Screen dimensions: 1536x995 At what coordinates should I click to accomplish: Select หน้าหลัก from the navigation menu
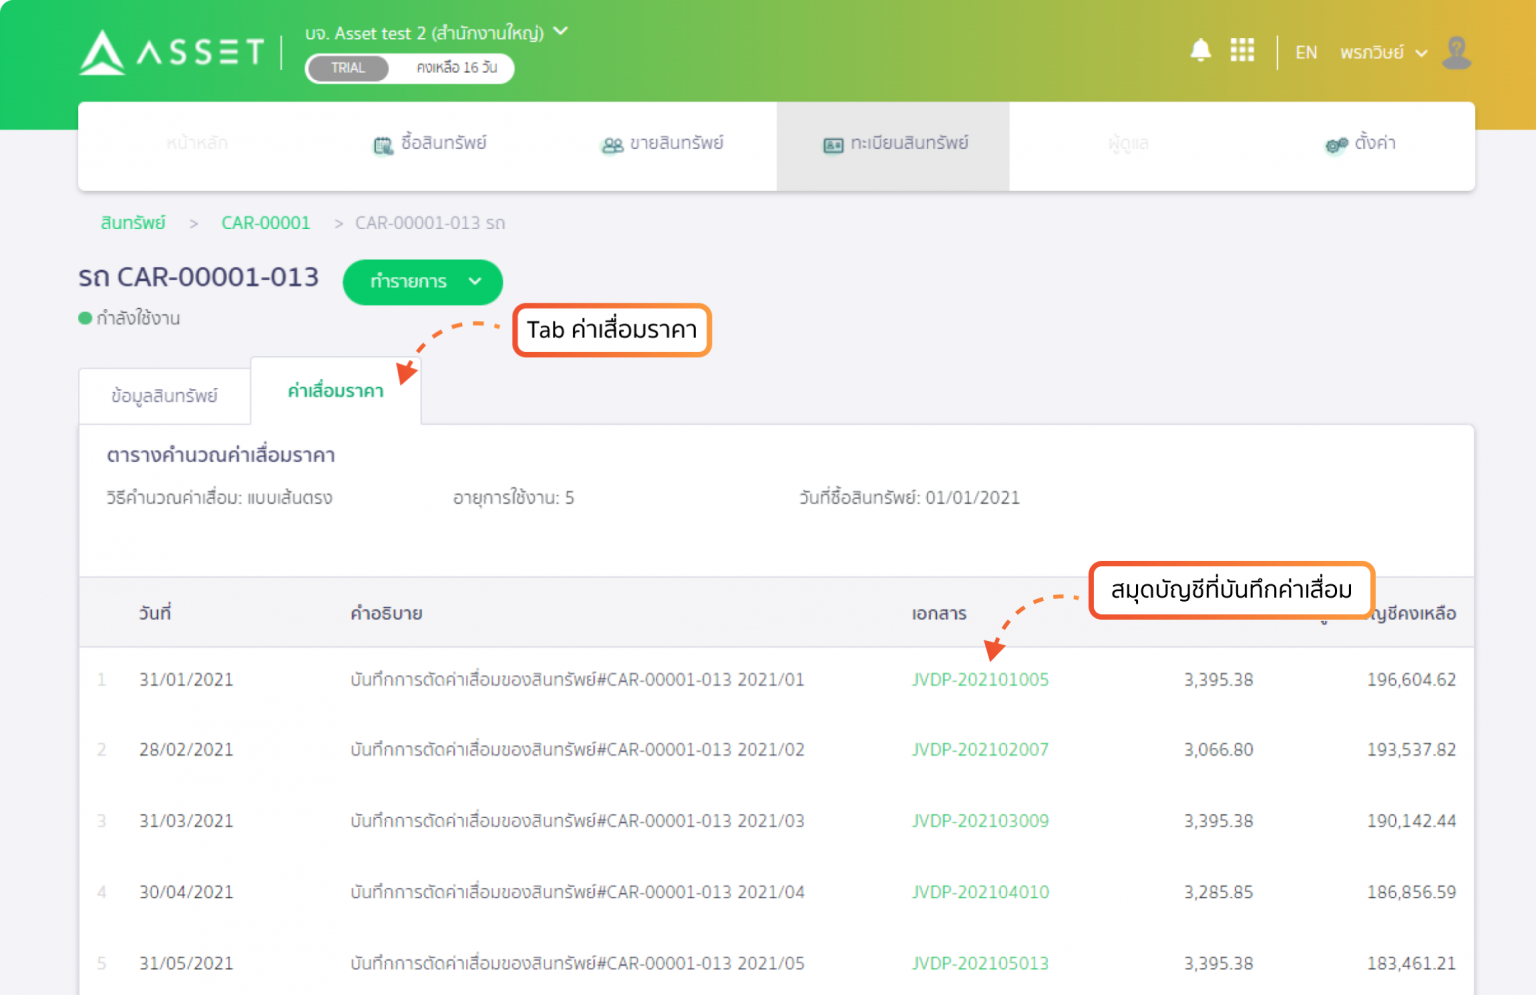click(x=196, y=144)
